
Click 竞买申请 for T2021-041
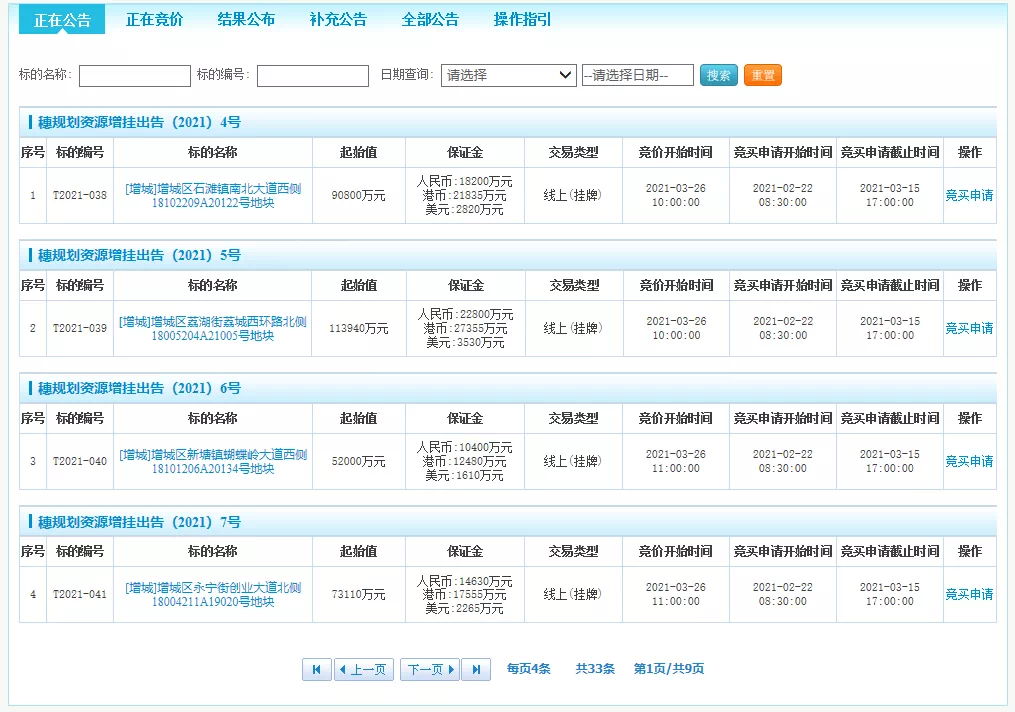pyautogui.click(x=969, y=594)
